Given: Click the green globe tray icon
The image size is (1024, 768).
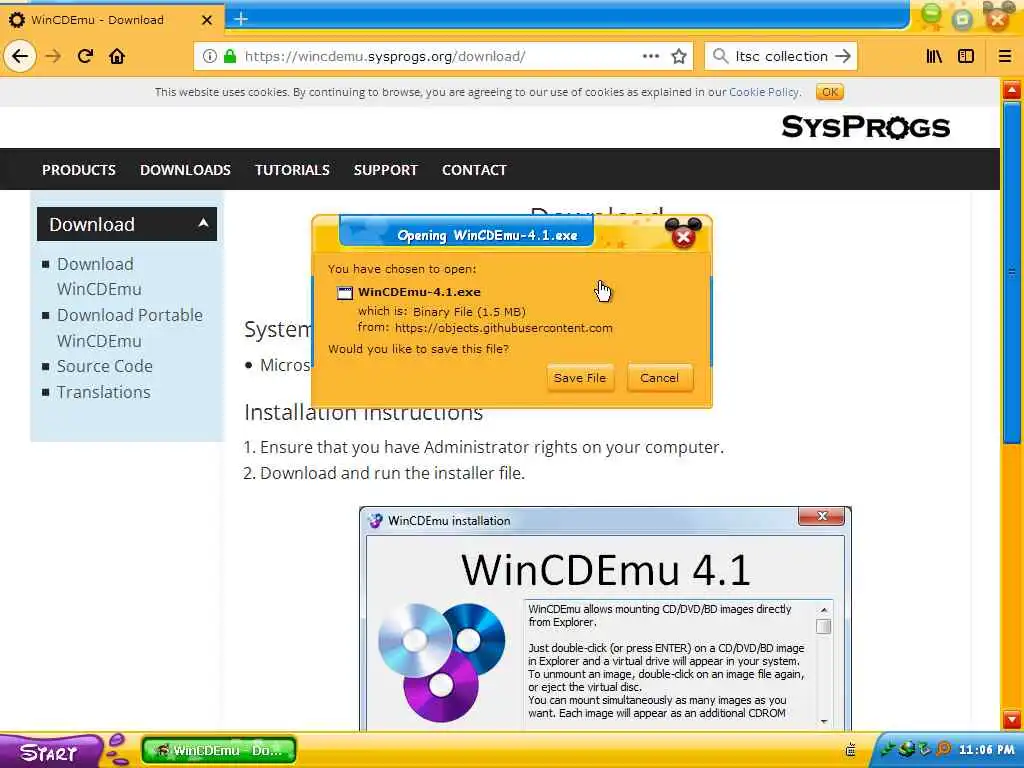Looking at the screenshot, I should [906, 750].
